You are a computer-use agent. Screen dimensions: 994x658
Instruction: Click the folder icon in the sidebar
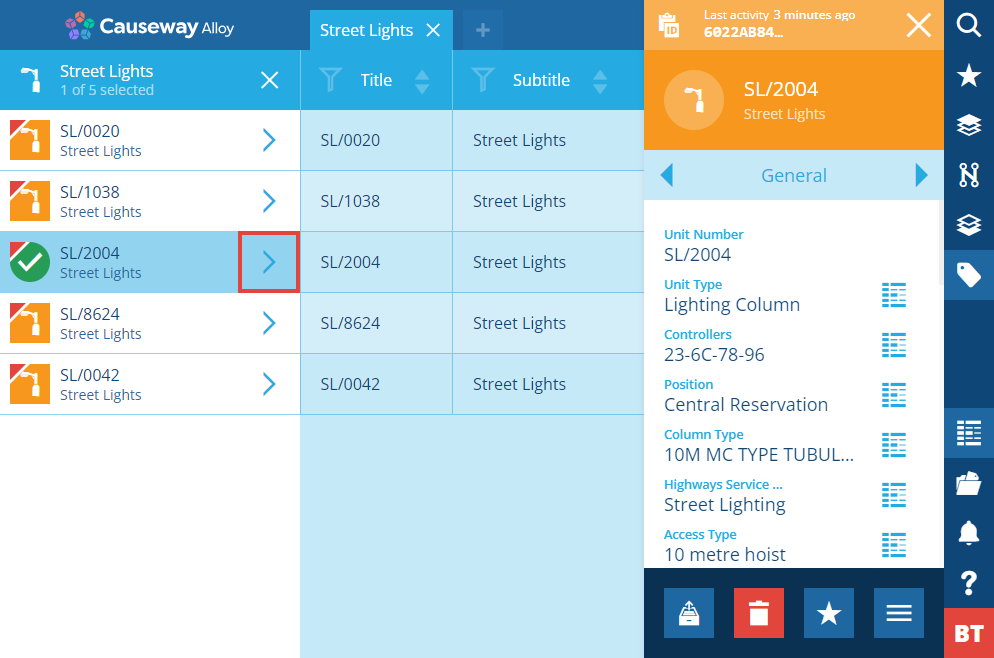(969, 484)
